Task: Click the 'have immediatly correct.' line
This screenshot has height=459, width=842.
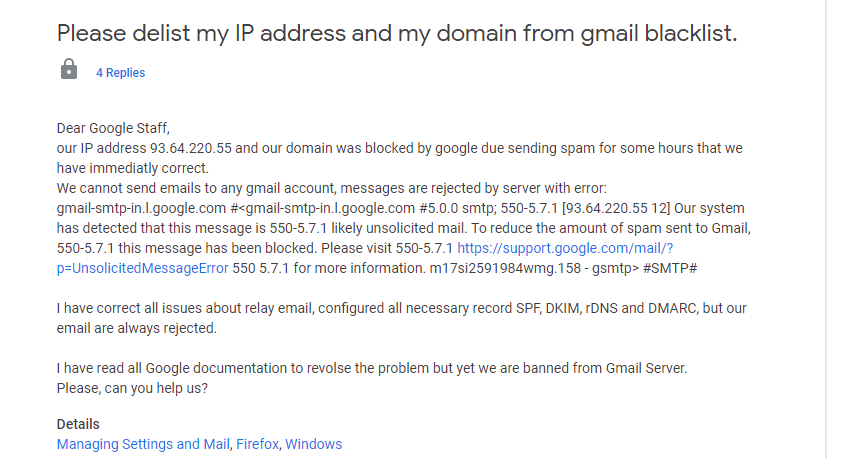Action: (x=133, y=168)
